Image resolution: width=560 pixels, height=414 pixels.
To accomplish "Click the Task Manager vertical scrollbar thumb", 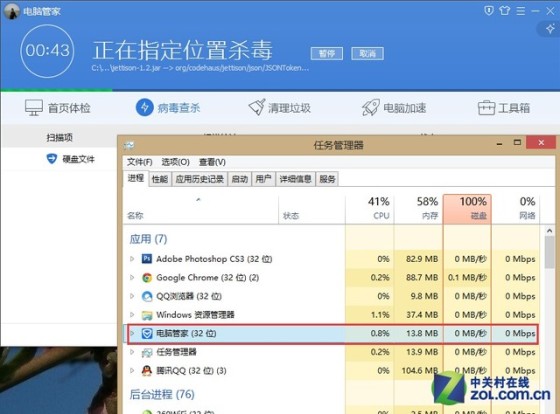I will 550,252.
